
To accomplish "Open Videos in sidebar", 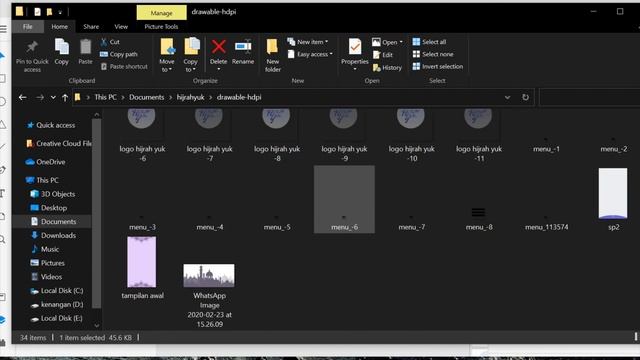I will [x=47, y=277].
